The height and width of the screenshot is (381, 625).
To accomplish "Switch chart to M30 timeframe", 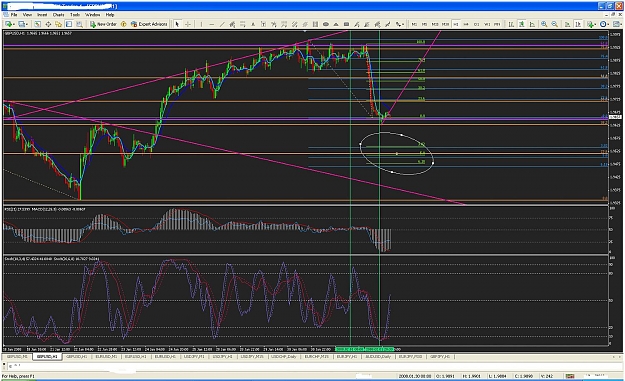I will [445, 24].
